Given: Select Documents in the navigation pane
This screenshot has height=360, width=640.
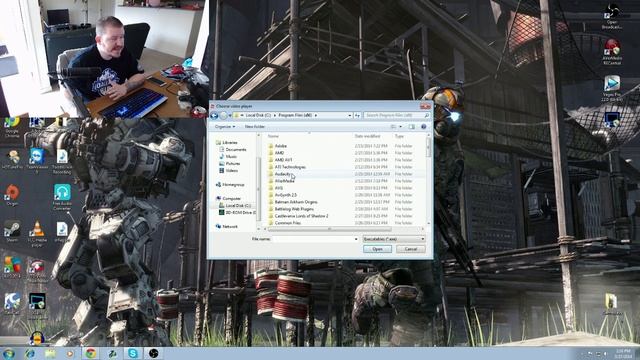Looking at the screenshot, I should tap(236, 150).
